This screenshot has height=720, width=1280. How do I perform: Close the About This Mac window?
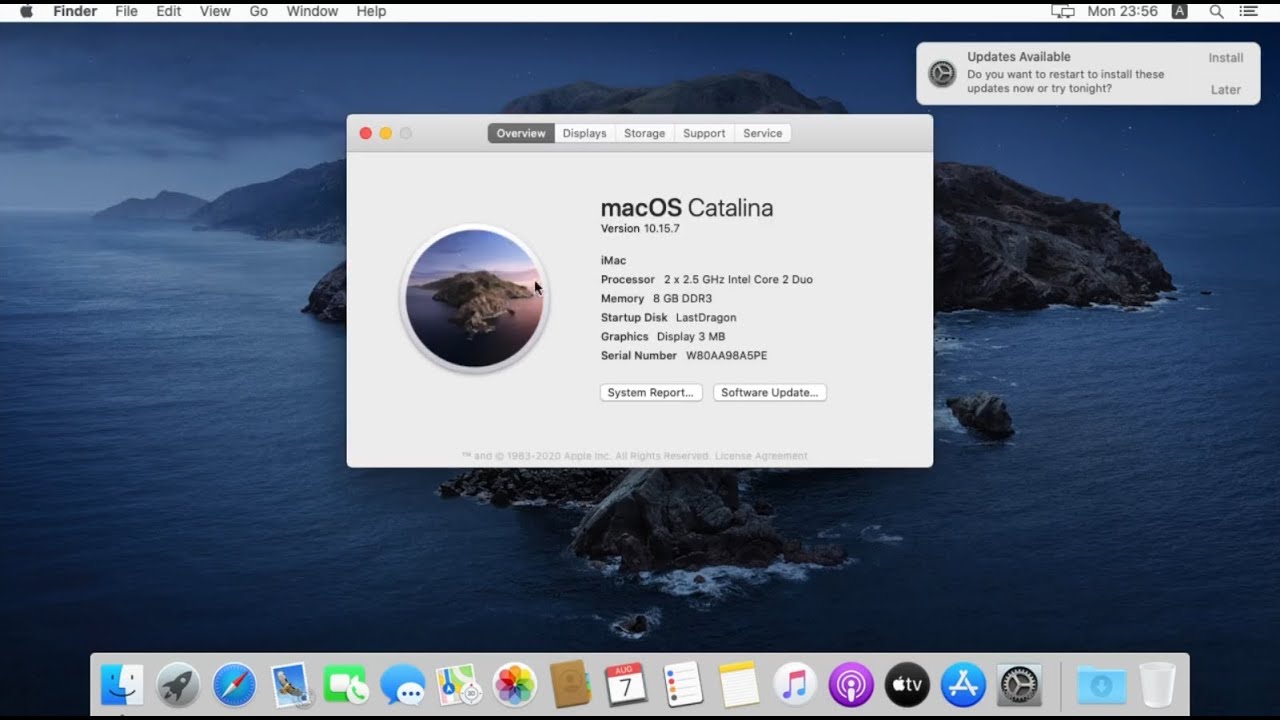coord(366,133)
